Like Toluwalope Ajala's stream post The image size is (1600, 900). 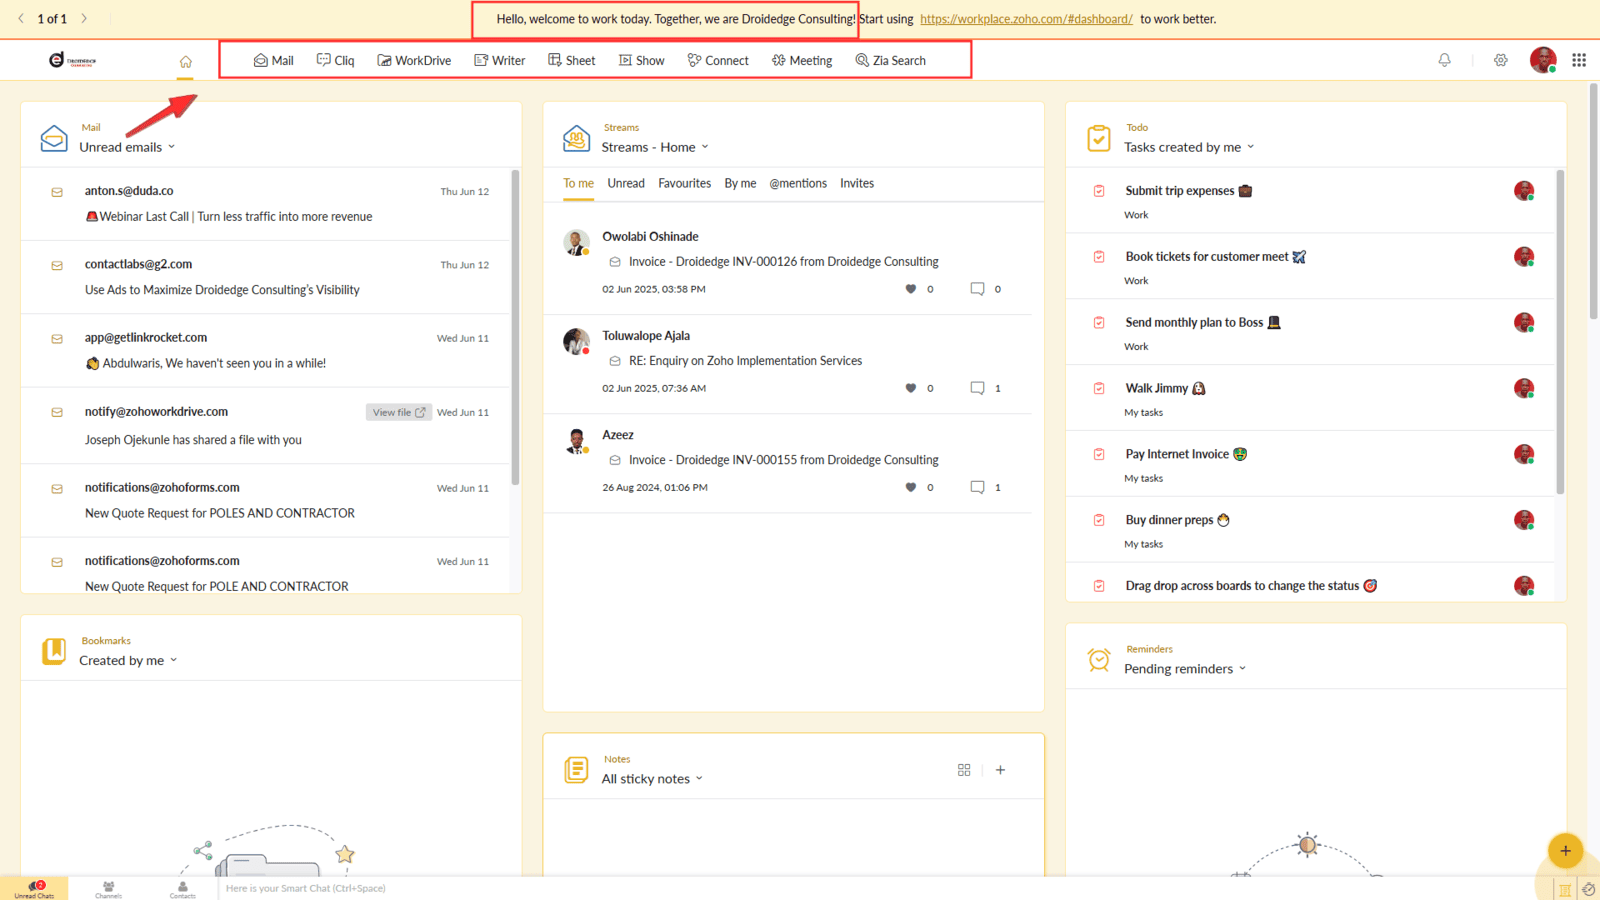[x=910, y=388]
